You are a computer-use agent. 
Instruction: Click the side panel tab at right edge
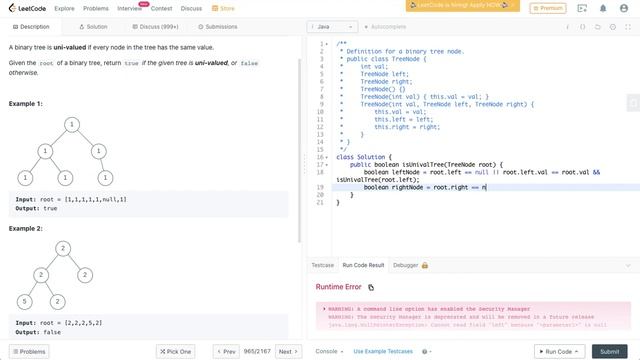(x=633, y=103)
